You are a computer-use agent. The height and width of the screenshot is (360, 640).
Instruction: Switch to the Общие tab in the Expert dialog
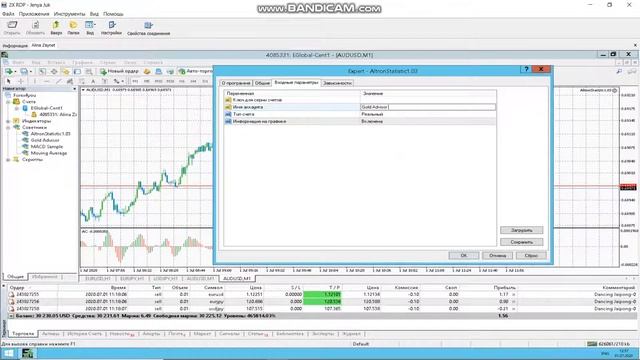pyautogui.click(x=262, y=83)
